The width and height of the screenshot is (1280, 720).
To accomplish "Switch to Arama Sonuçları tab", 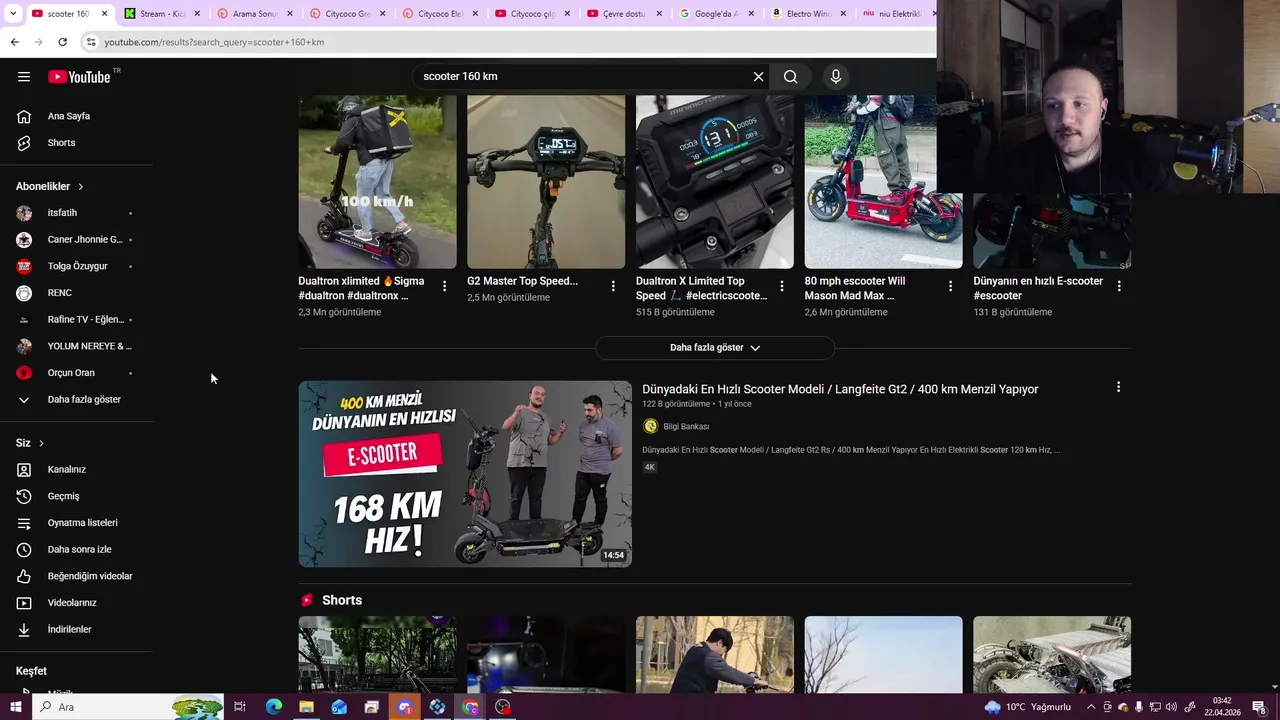I will click(x=255, y=14).
